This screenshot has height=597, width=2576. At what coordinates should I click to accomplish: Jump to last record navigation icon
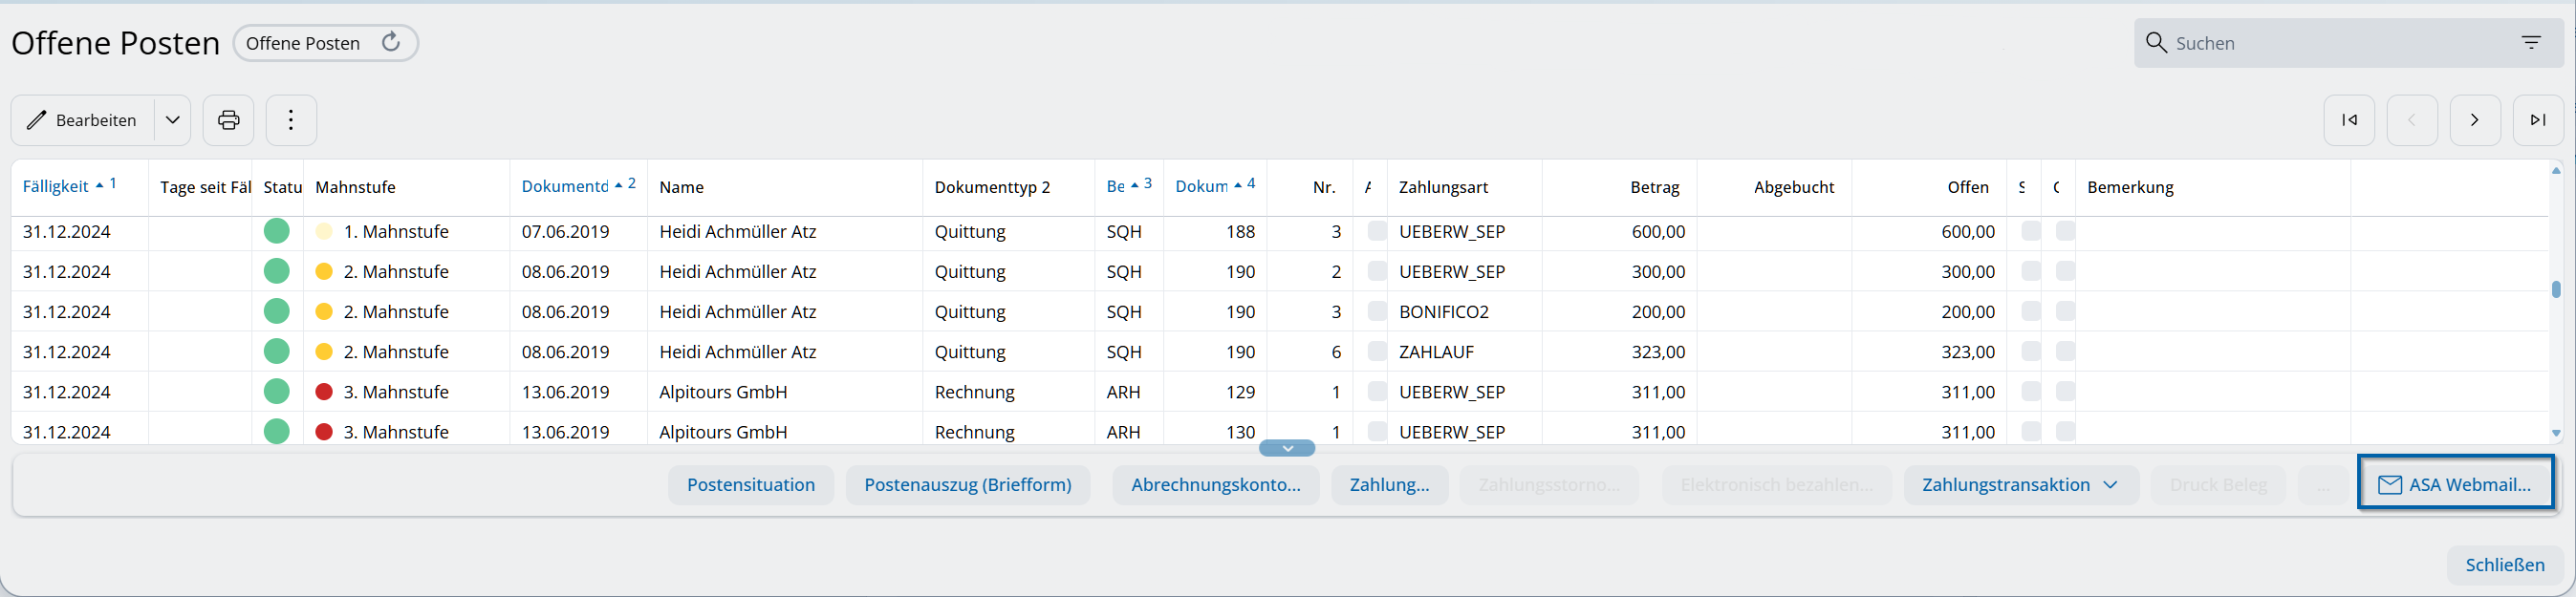tap(2537, 120)
